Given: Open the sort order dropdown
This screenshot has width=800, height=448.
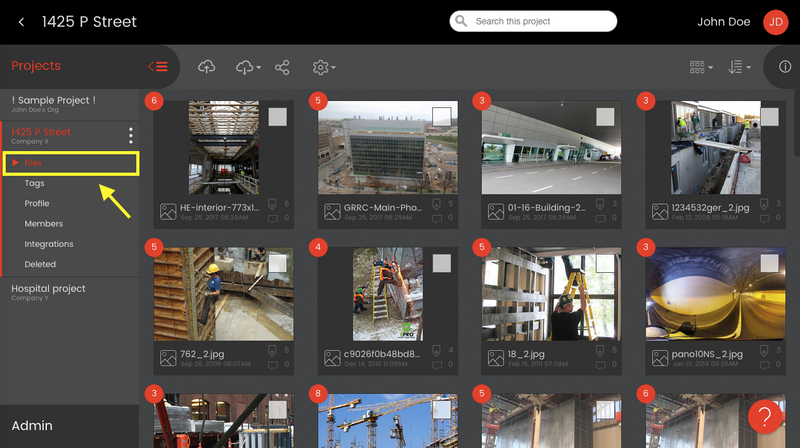Looking at the screenshot, I should [739, 67].
